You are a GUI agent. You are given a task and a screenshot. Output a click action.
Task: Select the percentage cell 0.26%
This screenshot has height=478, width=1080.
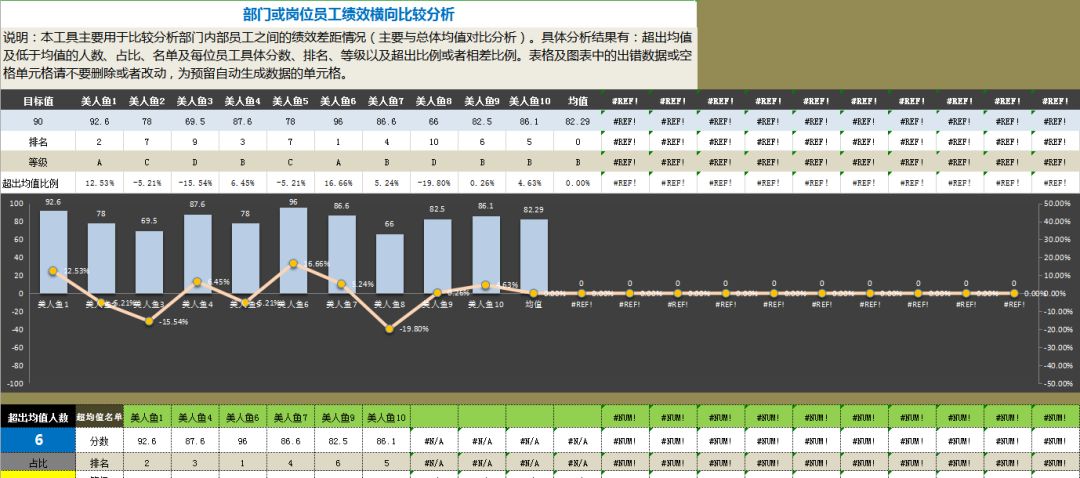pos(481,183)
